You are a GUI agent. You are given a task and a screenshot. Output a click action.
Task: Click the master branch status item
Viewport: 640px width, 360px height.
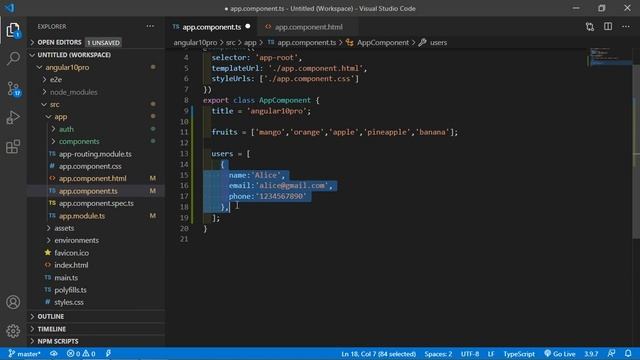[25, 354]
